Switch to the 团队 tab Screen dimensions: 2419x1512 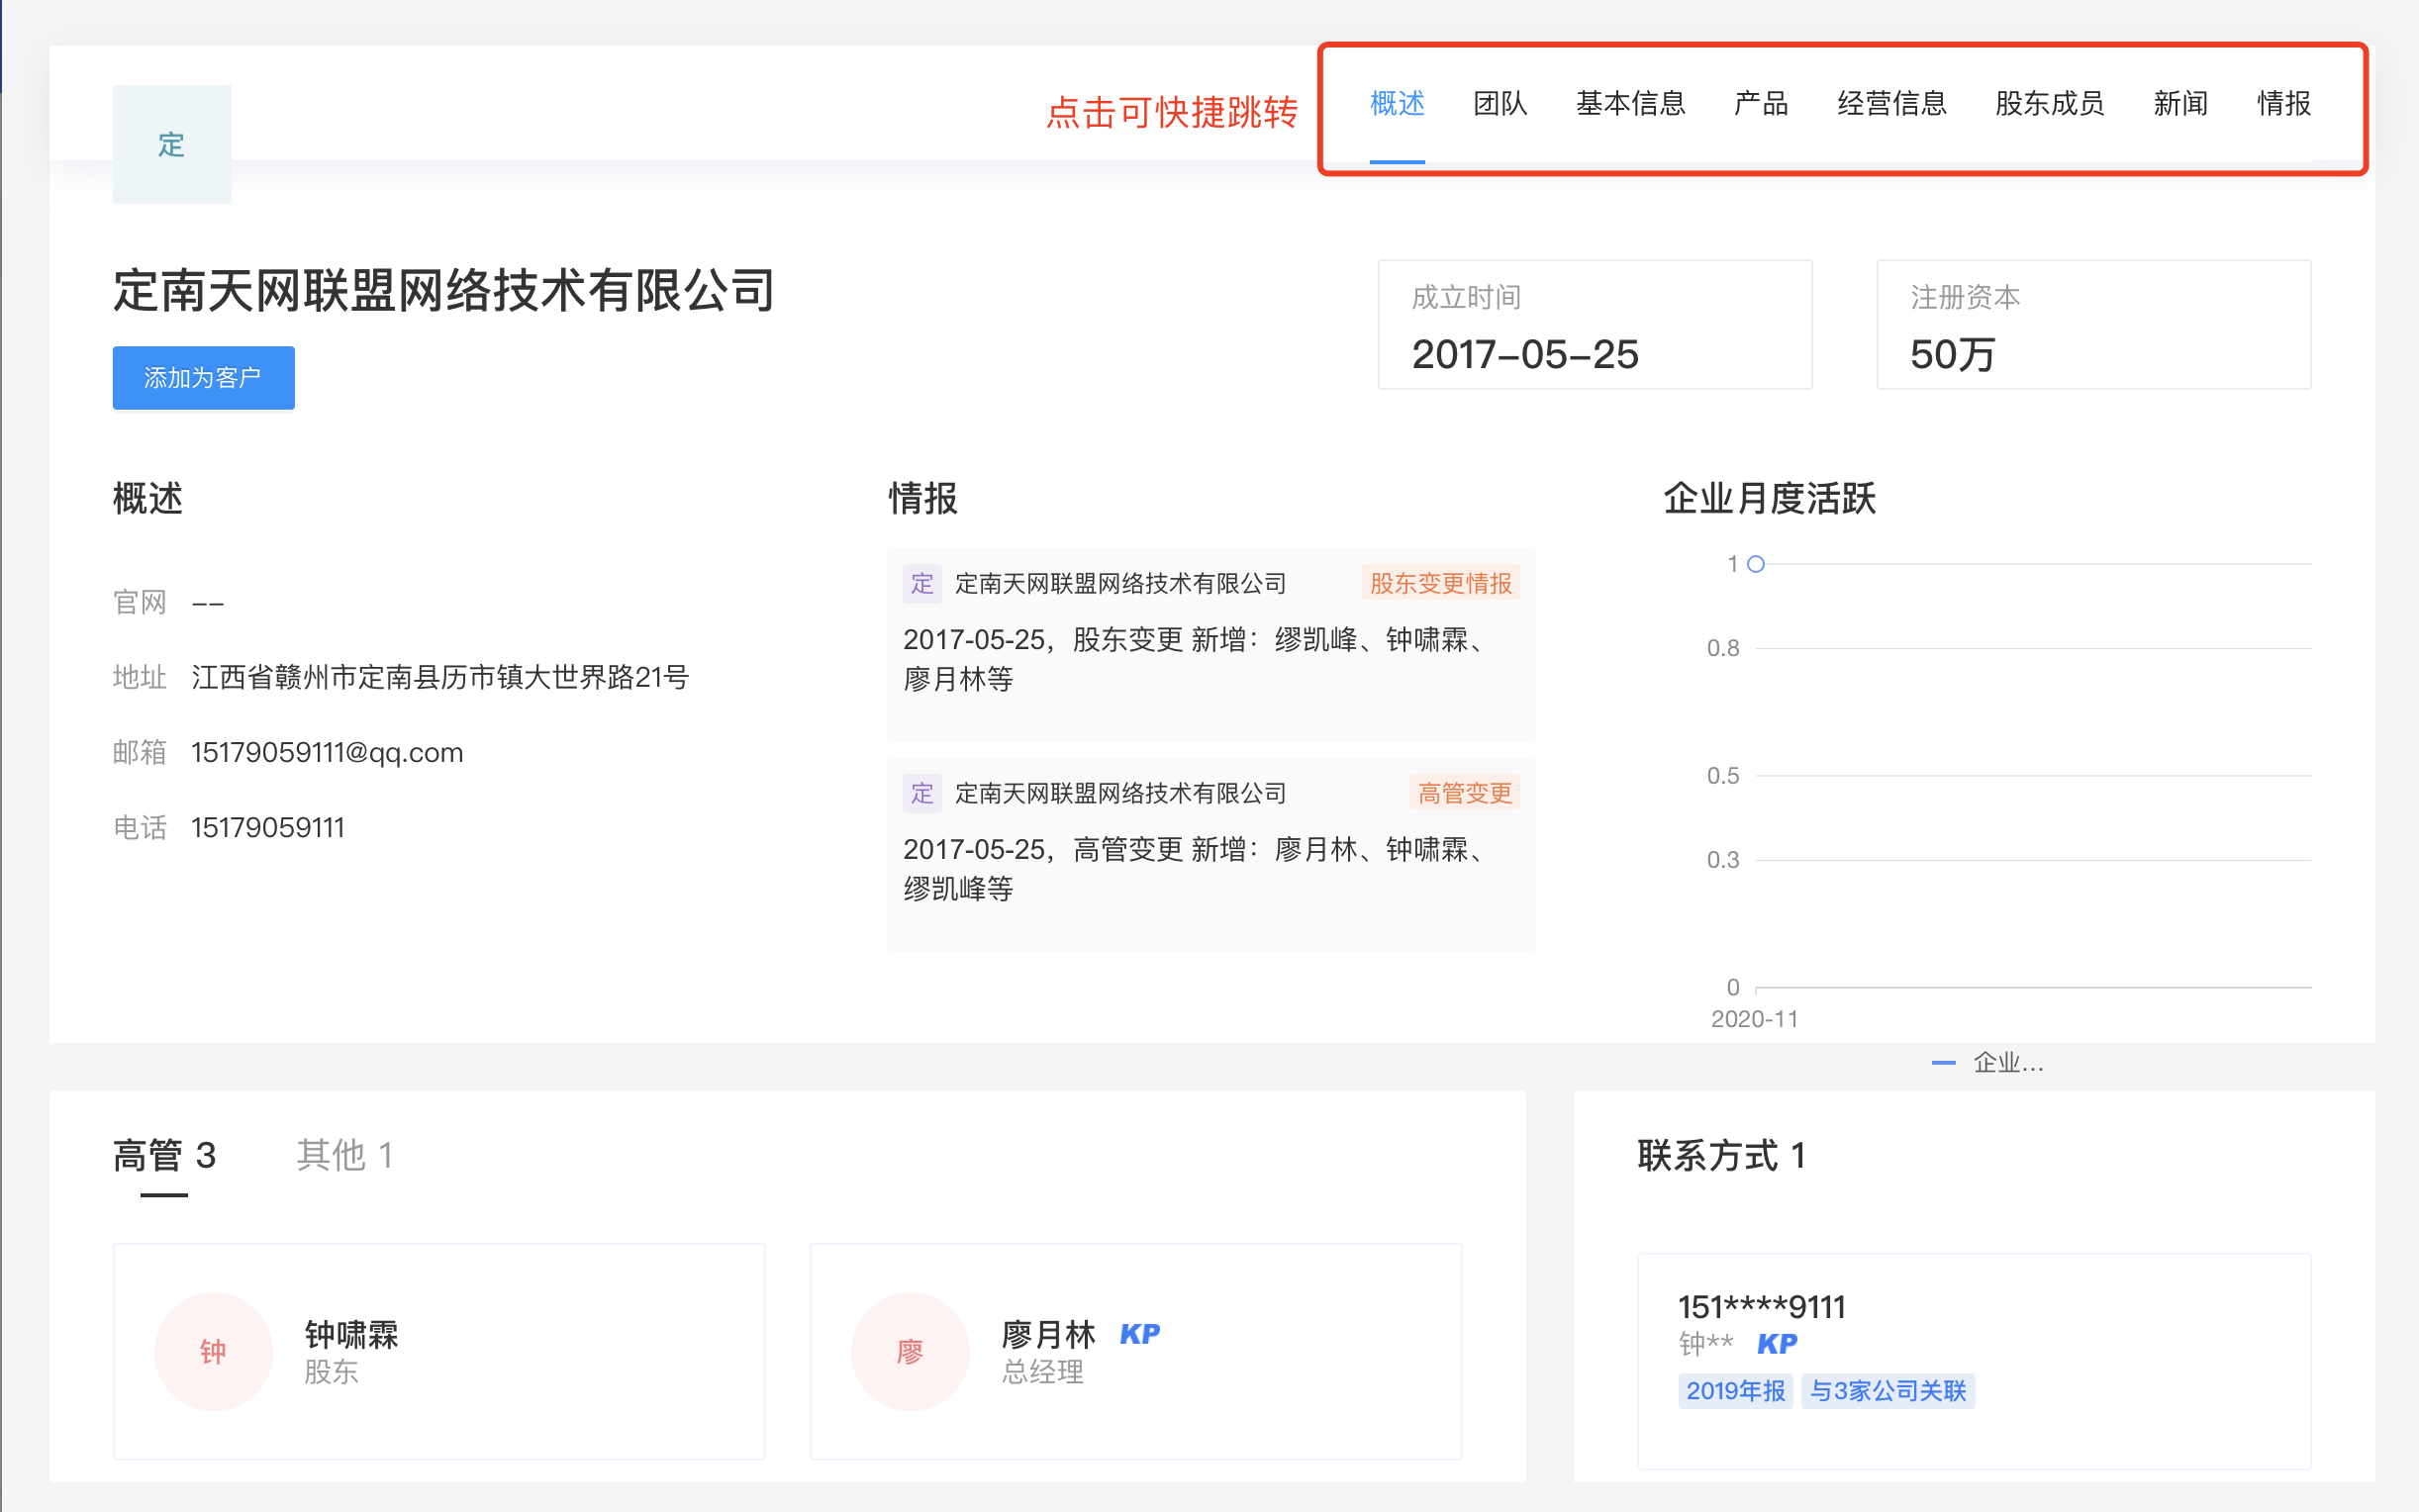point(1499,103)
